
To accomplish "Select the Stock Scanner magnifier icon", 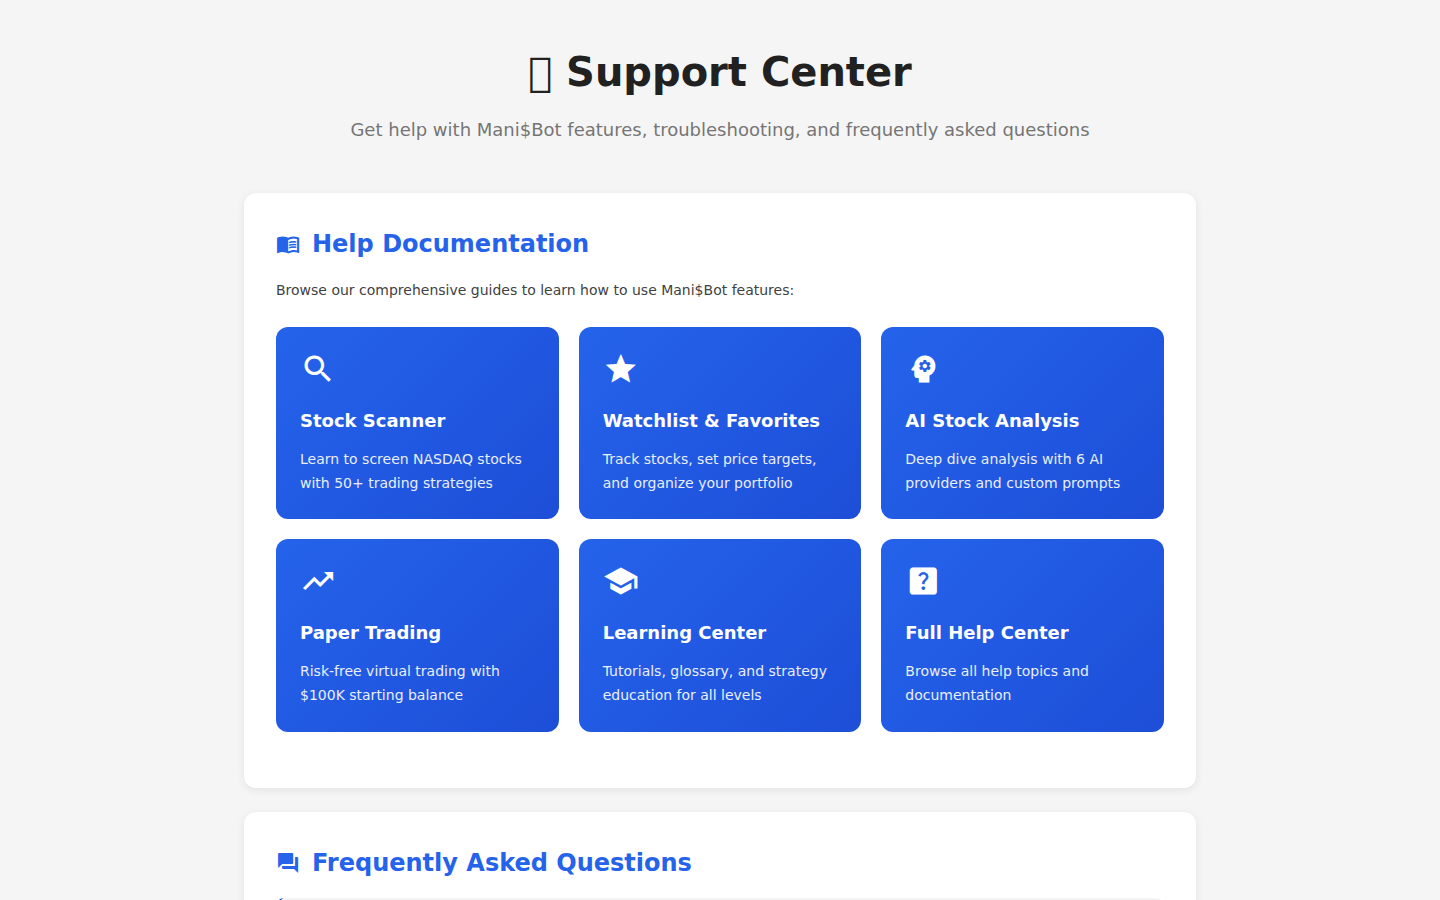I will pos(317,369).
